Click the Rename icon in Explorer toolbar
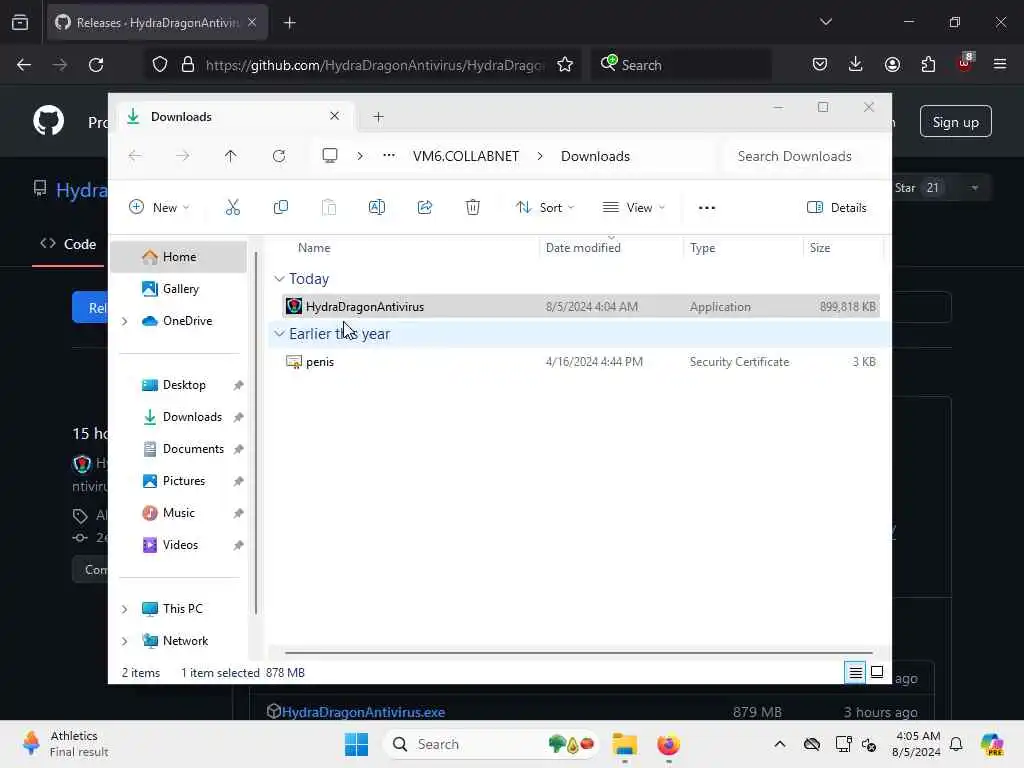Image resolution: width=1024 pixels, height=768 pixels. point(377,208)
